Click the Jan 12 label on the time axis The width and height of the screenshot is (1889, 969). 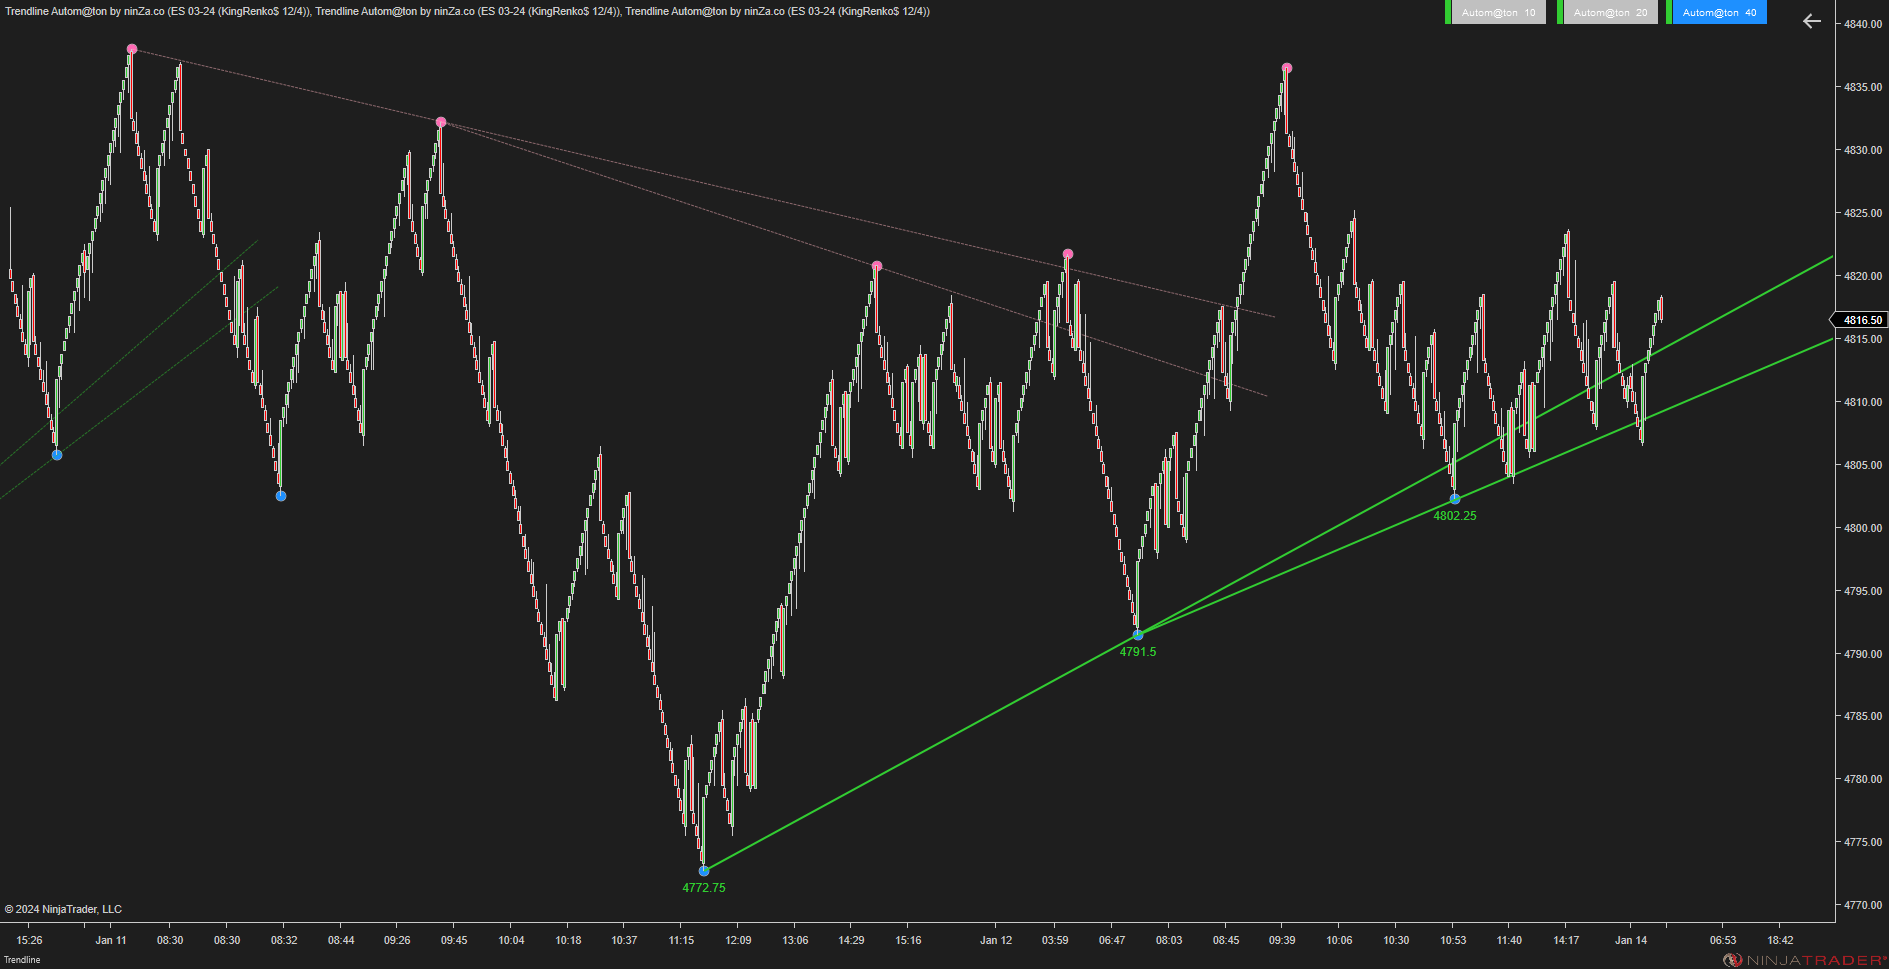click(x=995, y=940)
